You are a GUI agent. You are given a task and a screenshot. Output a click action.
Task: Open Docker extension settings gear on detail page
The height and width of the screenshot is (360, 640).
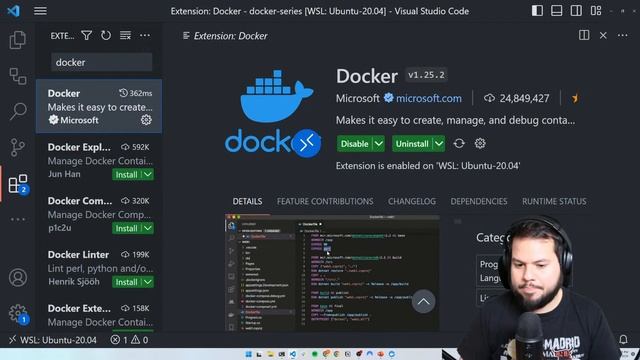[x=480, y=143]
